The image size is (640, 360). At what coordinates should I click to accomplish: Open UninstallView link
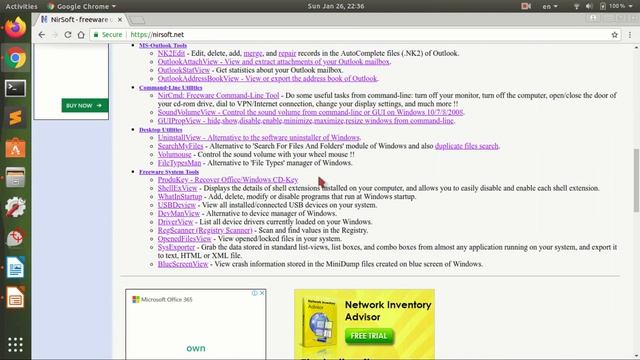coord(259,138)
